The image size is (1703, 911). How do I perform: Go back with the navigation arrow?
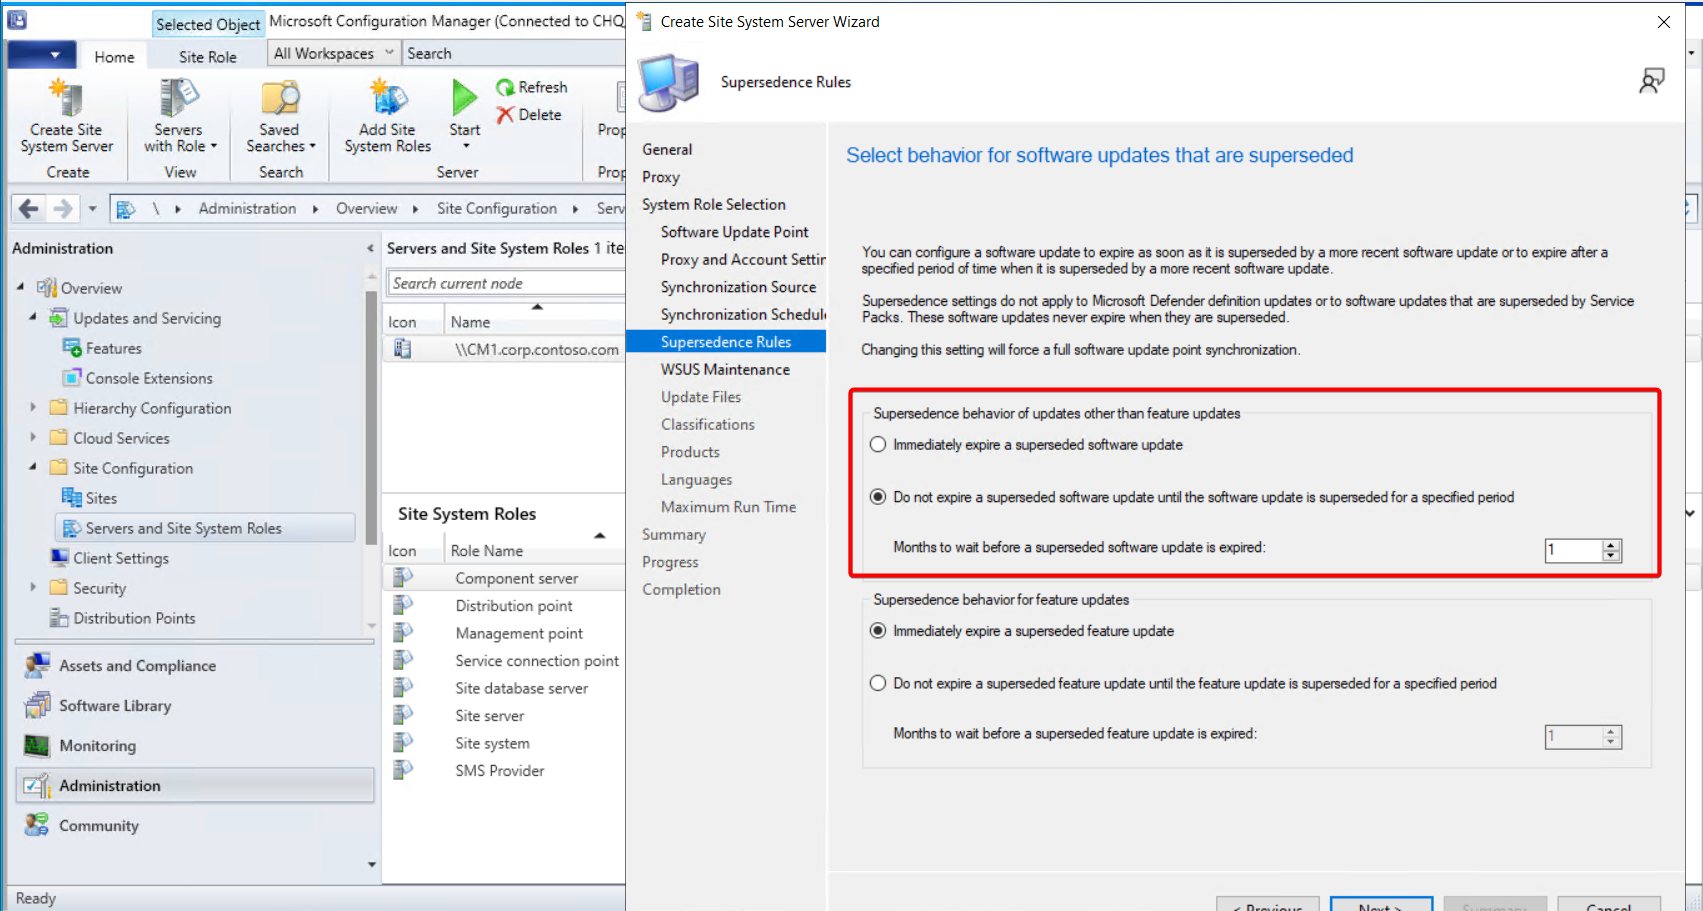[x=29, y=208]
